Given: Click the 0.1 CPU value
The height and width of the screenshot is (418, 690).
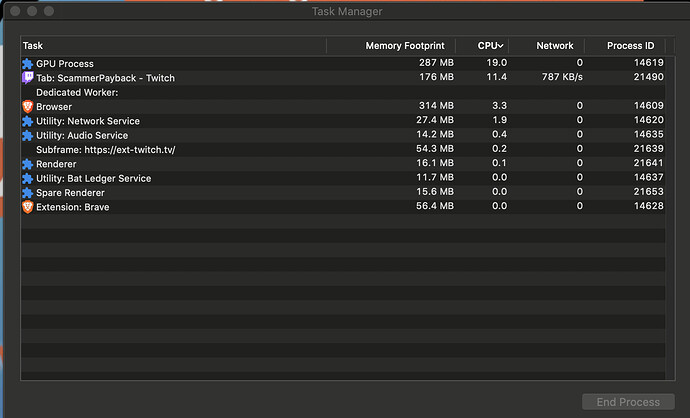Looking at the screenshot, I should tap(499, 163).
